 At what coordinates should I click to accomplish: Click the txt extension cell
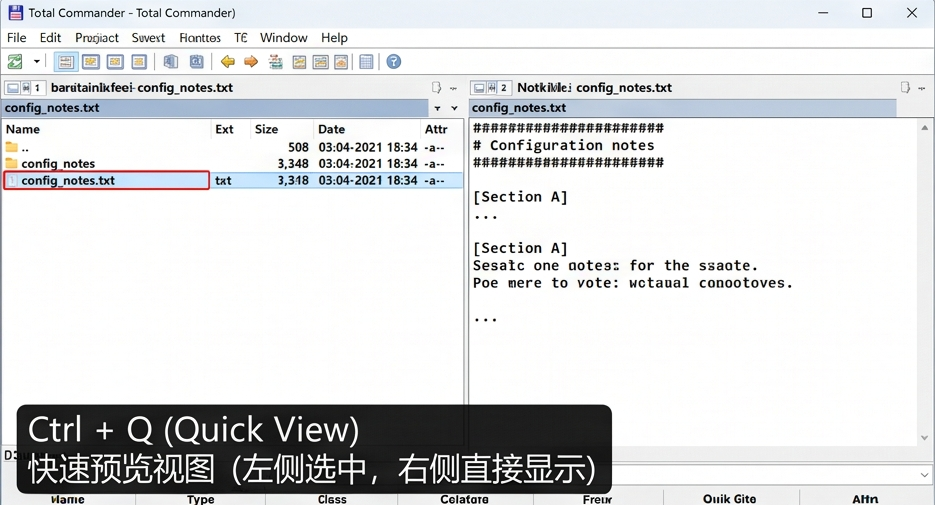tap(223, 180)
